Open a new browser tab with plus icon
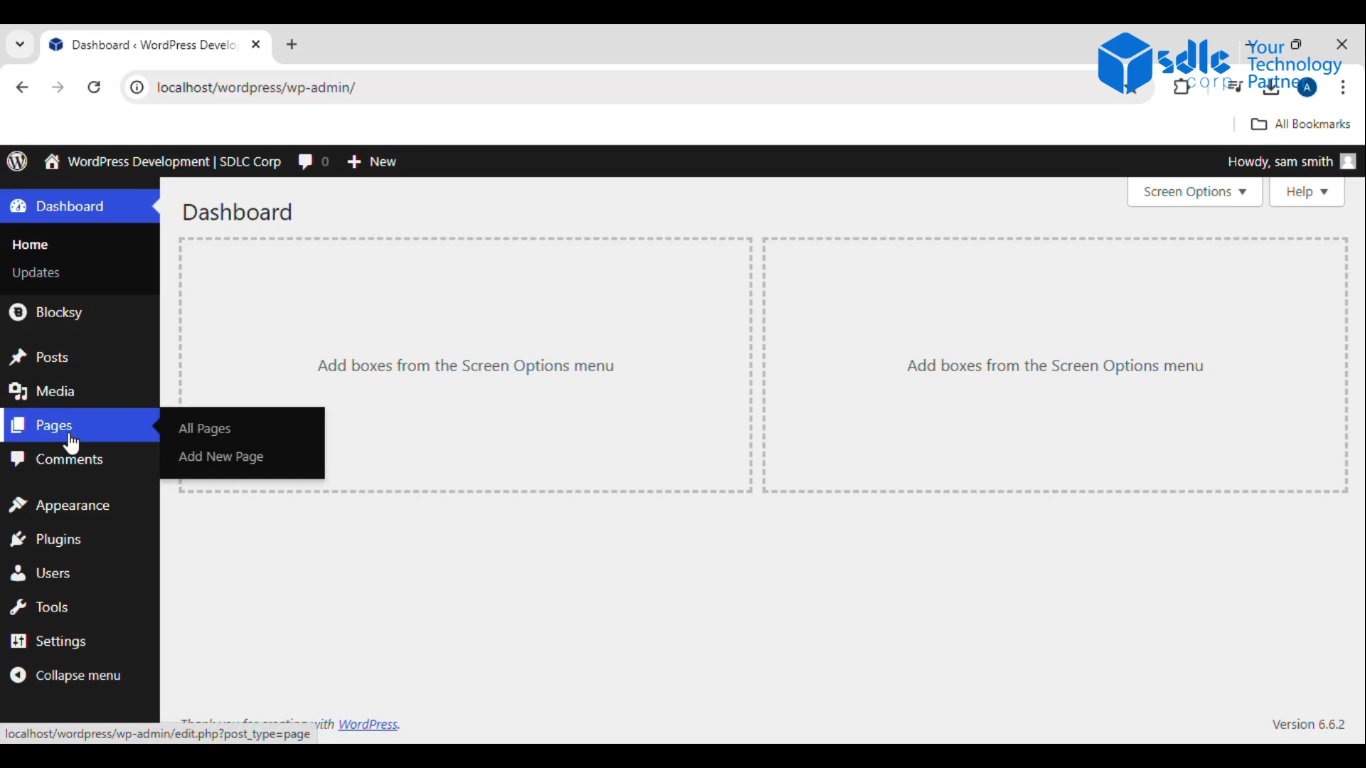The width and height of the screenshot is (1366, 768). [292, 44]
